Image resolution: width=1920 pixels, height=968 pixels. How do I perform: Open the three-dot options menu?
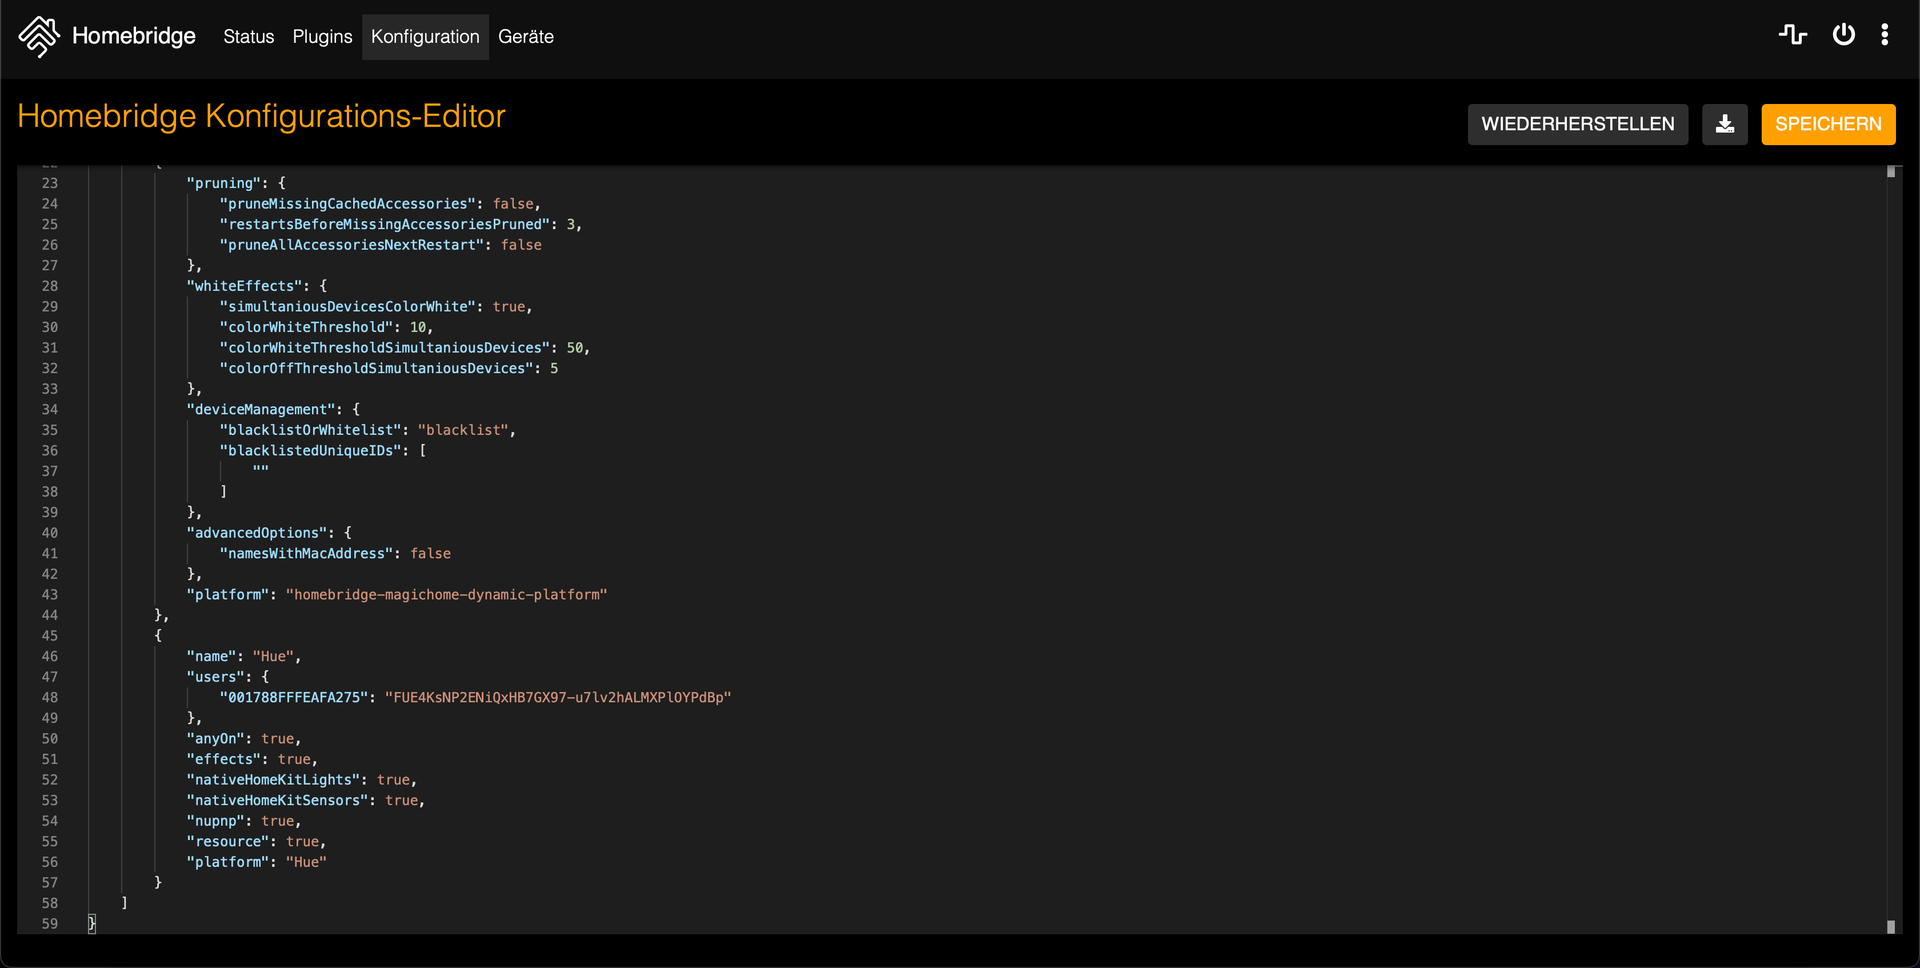(1884, 35)
